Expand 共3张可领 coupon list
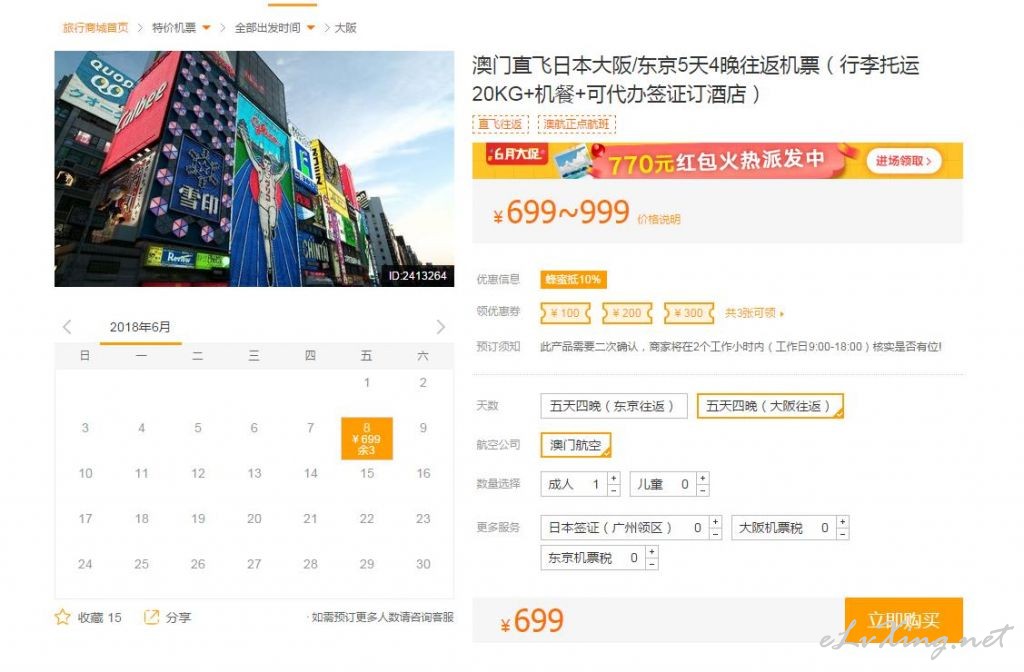 point(754,313)
